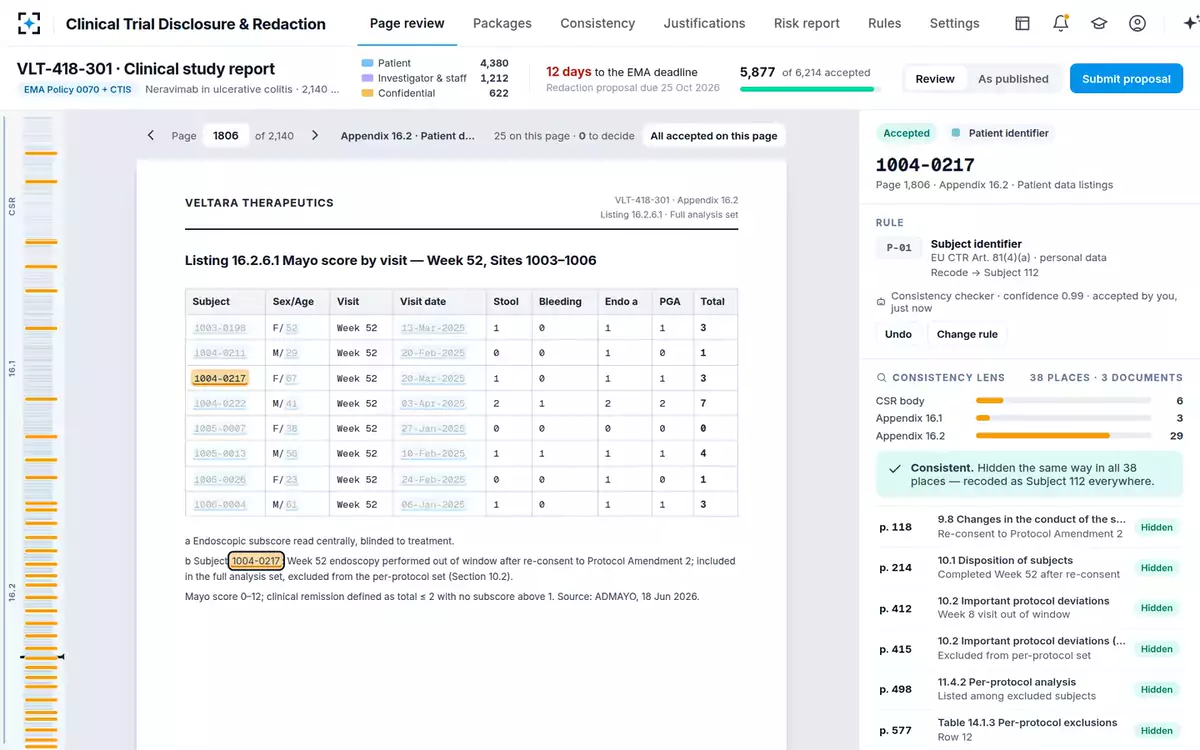The width and height of the screenshot is (1200, 750).
Task: Open the p. 118 consistency result
Action: pyautogui.click(x=1029, y=527)
